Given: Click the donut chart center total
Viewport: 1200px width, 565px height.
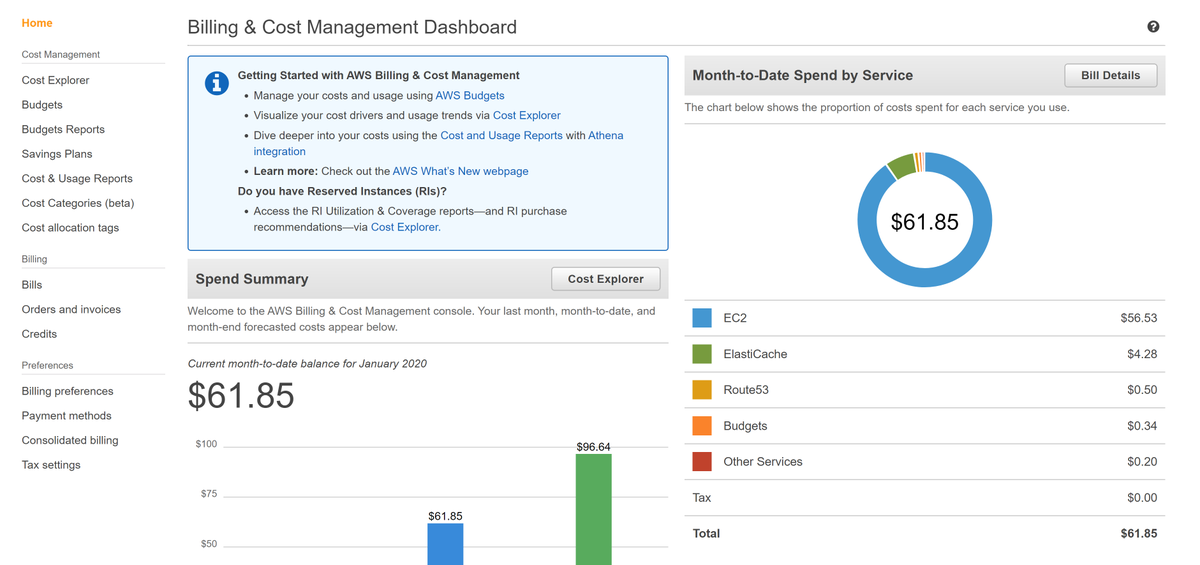Looking at the screenshot, I should [925, 222].
